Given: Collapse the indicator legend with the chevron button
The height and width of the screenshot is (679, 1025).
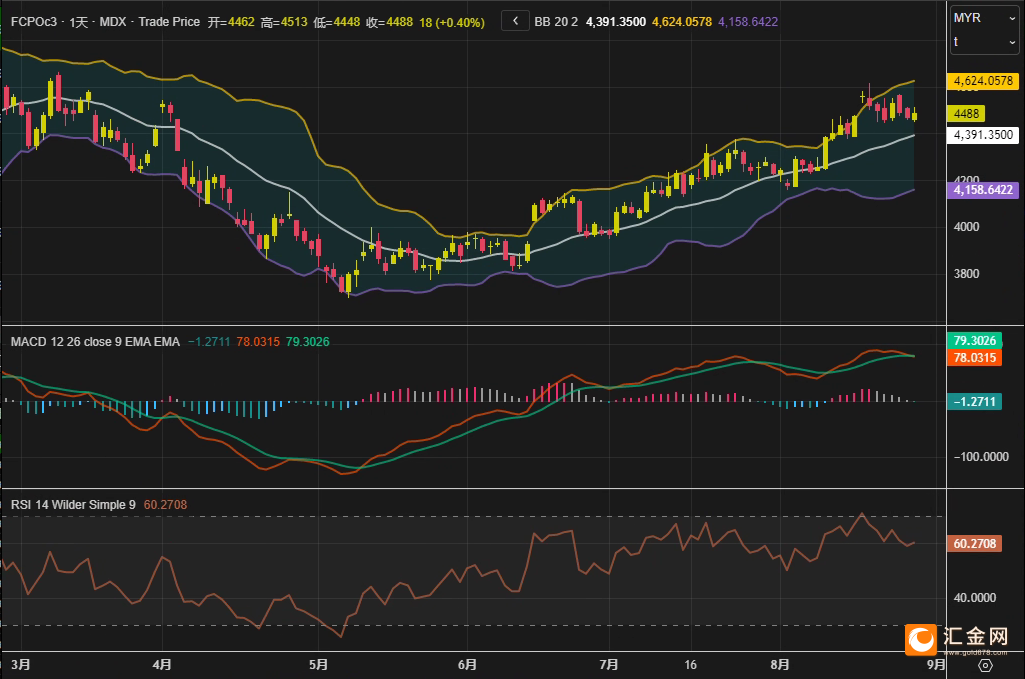Looking at the screenshot, I should point(515,21).
